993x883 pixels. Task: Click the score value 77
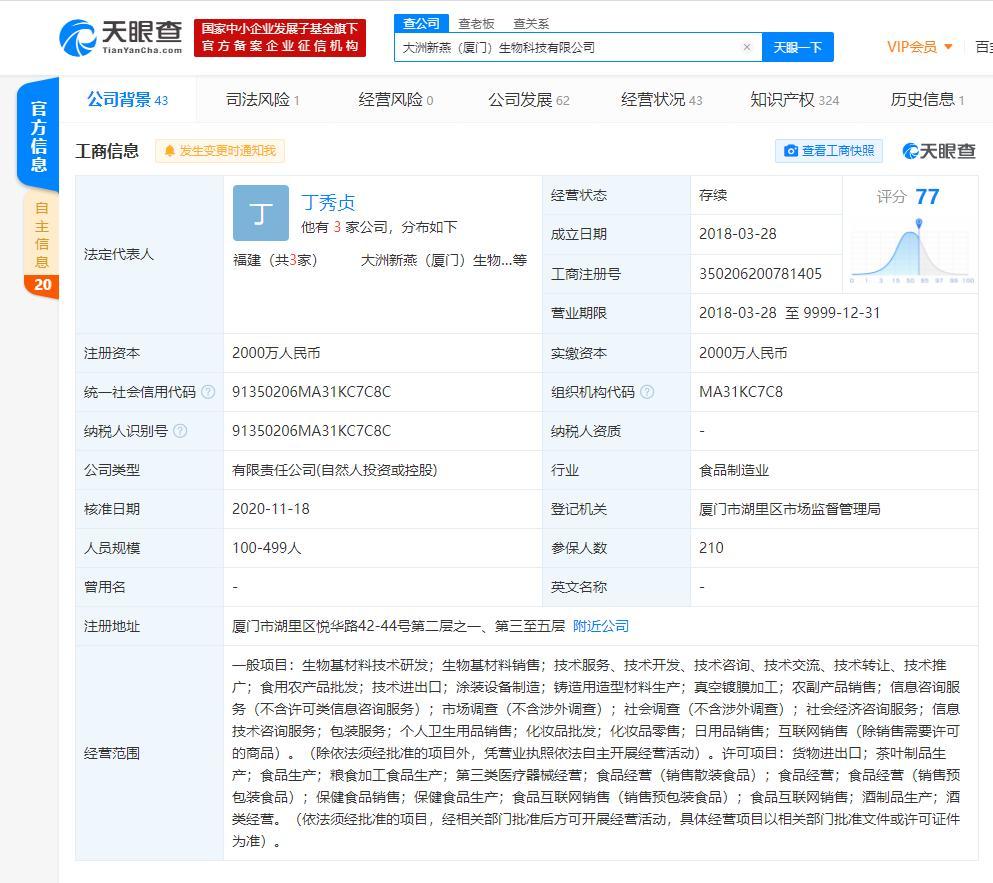927,196
